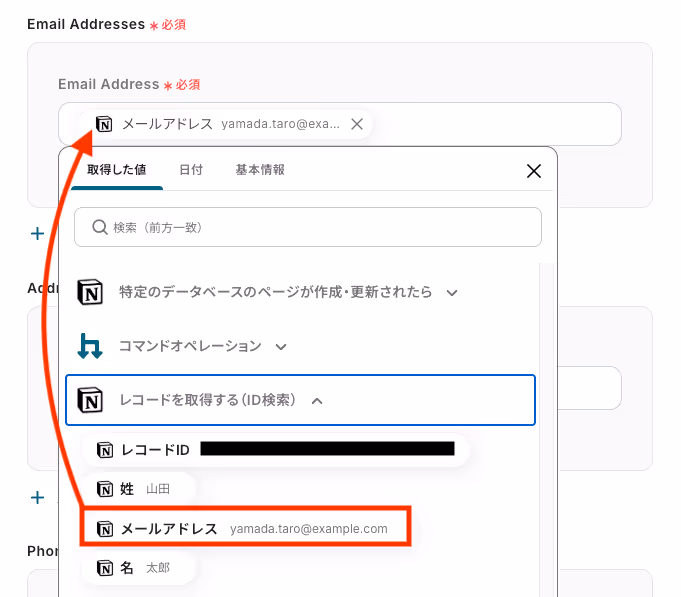Image resolution: width=681 pixels, height=597 pixels.
Task: Click the popup list scrollbar
Action: 547,430
